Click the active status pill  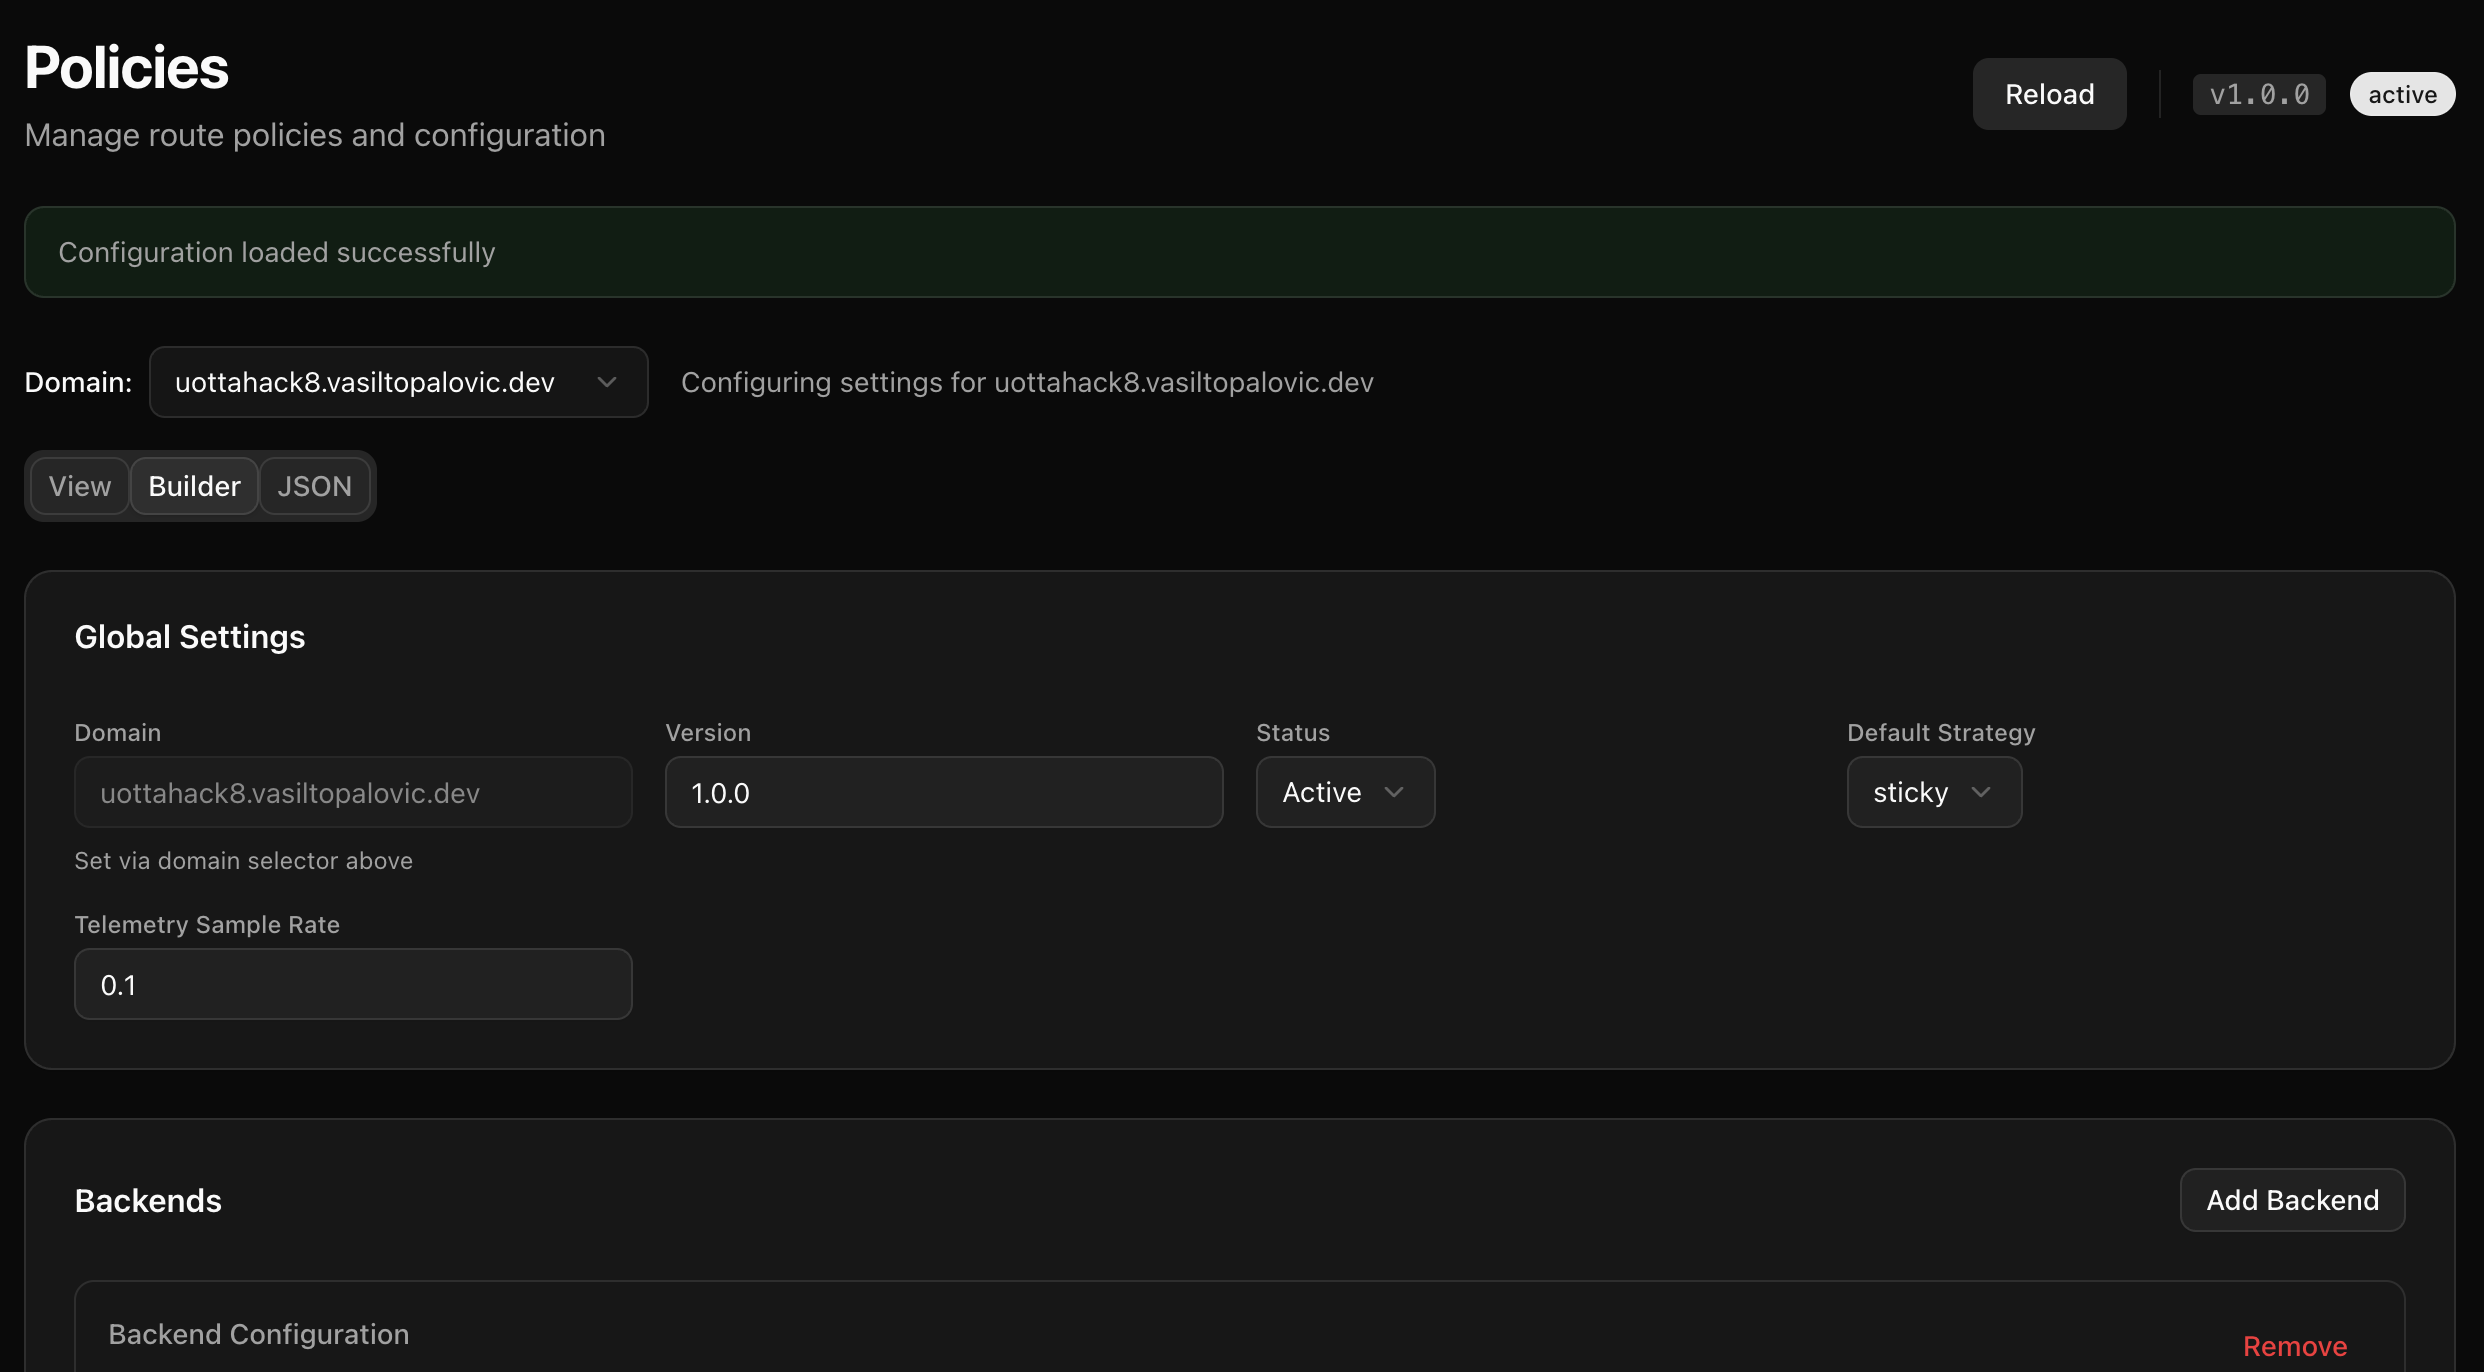2402,94
